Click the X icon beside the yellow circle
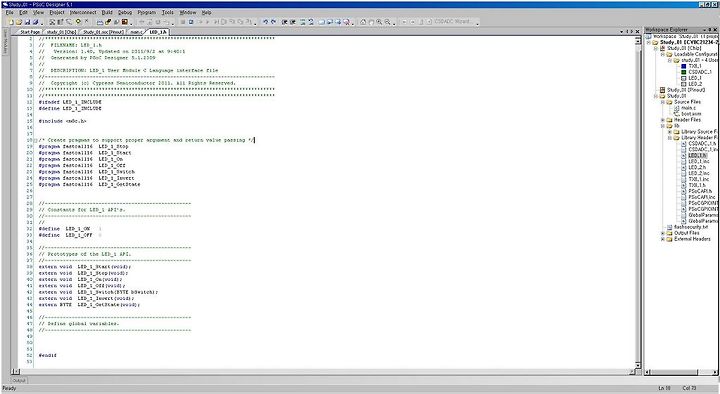The image size is (720, 394). [x=86, y=21]
